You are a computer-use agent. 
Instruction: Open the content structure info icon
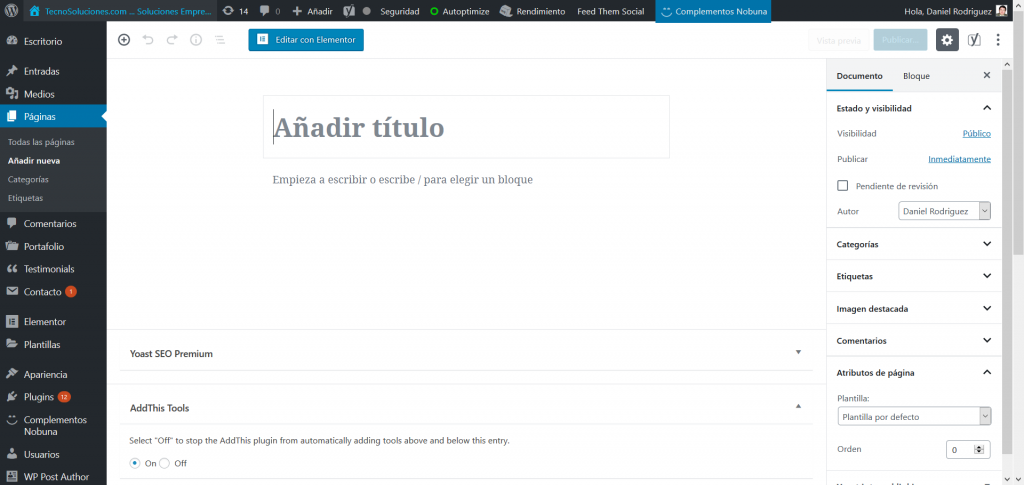196,40
